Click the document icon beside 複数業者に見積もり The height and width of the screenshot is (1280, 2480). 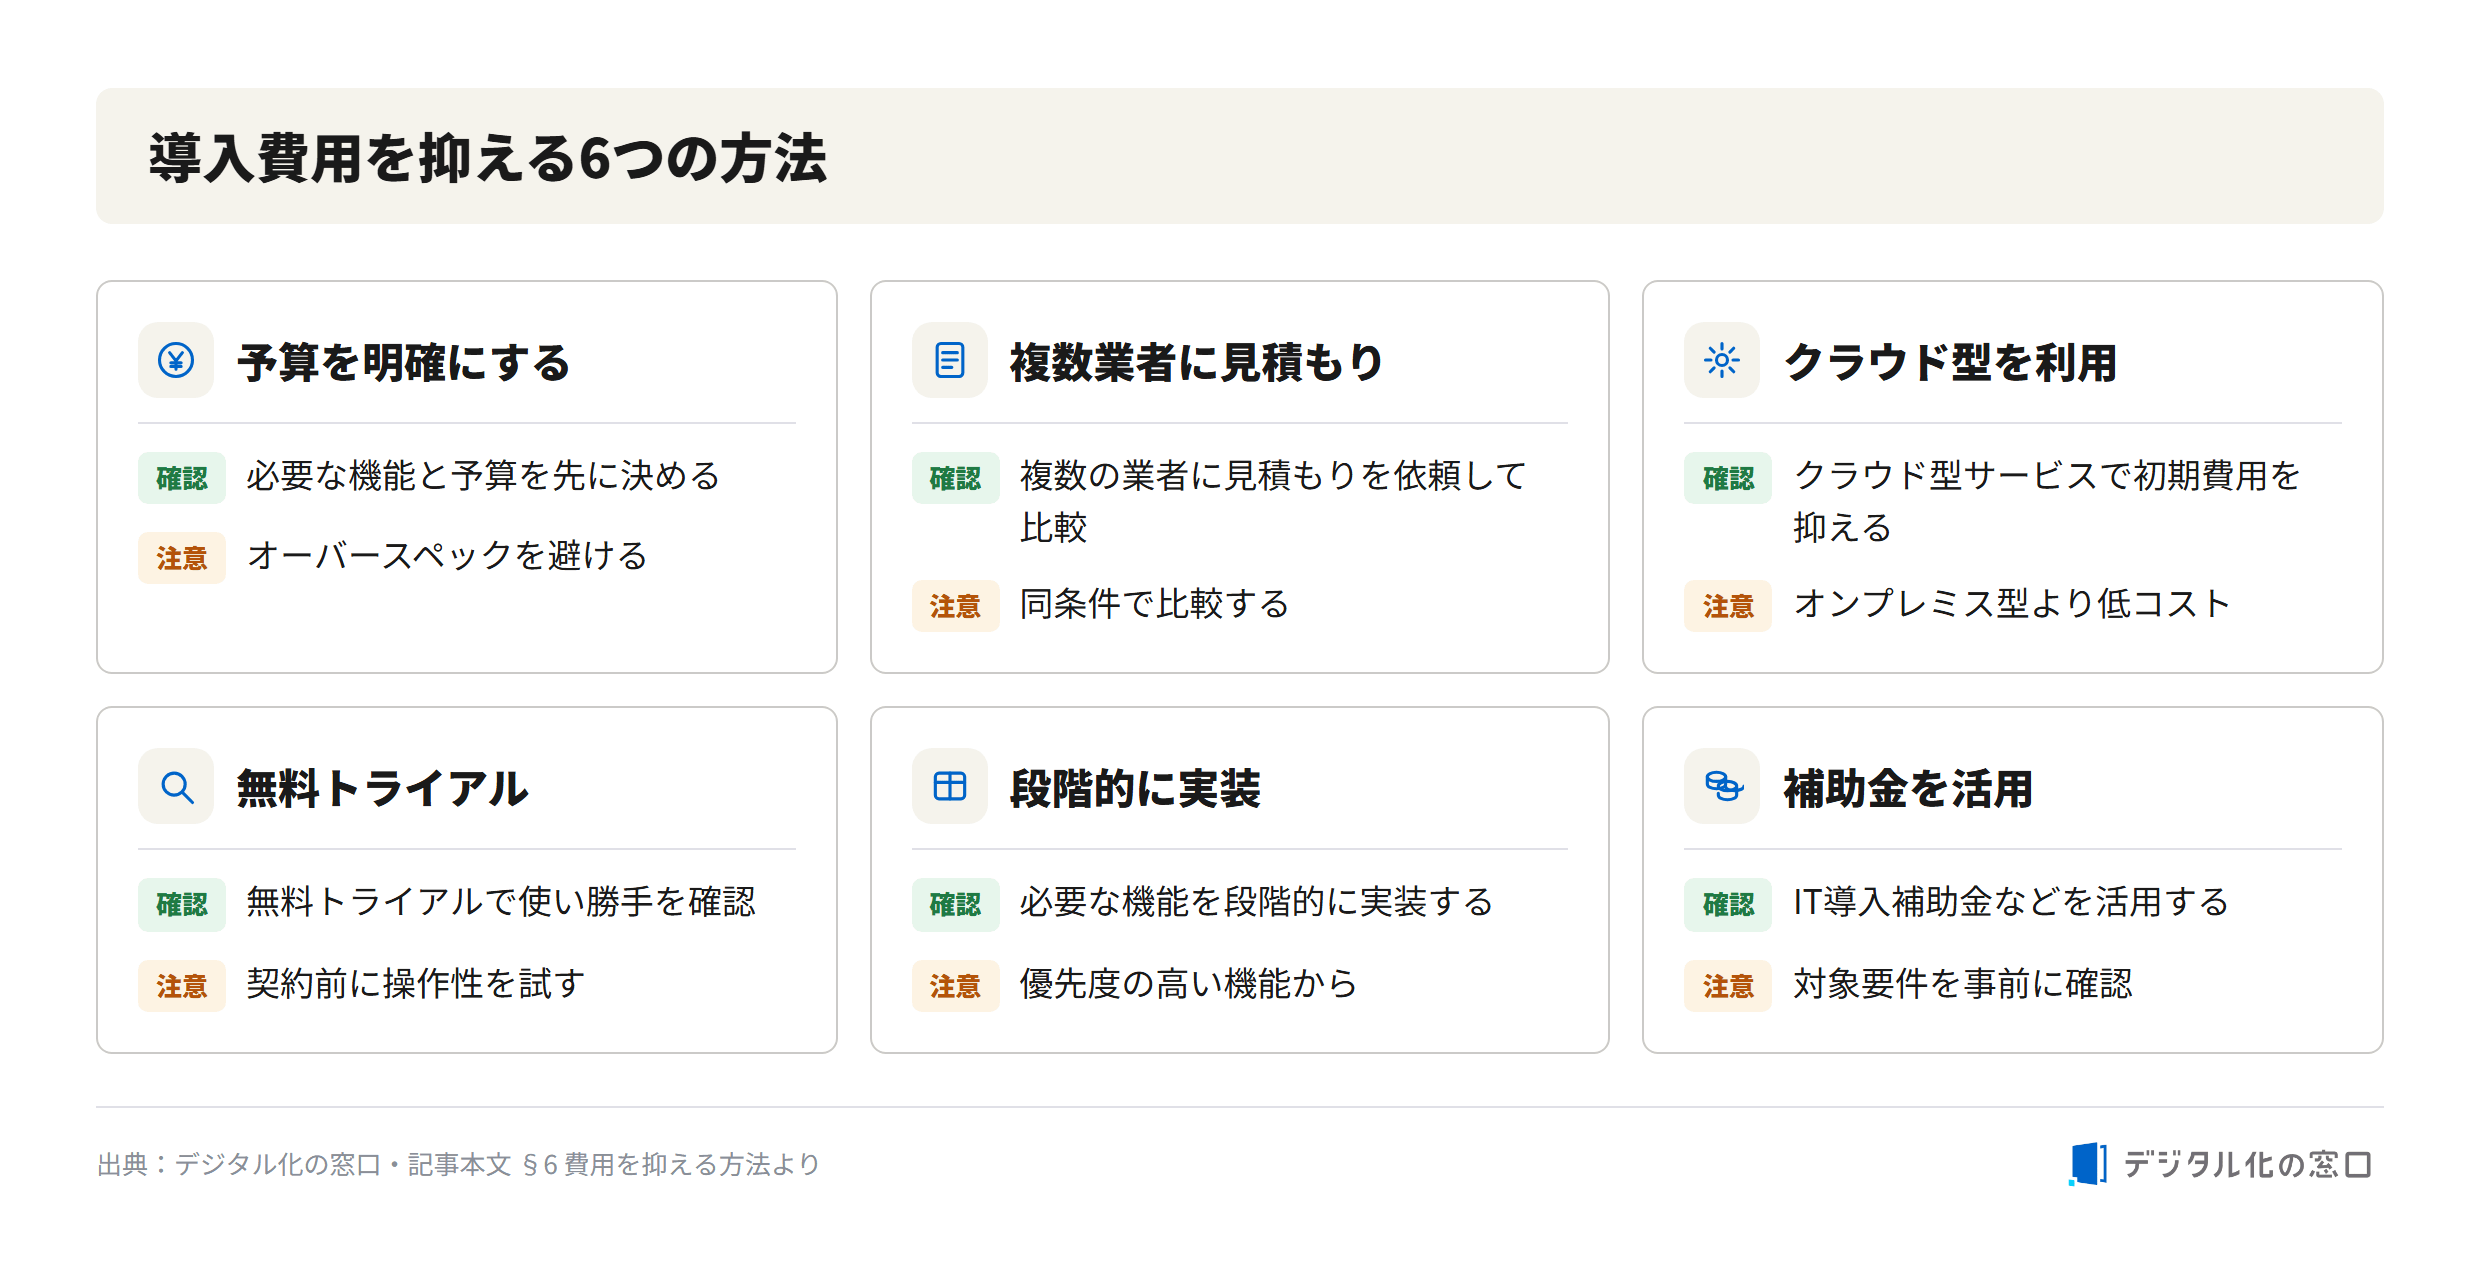coord(949,360)
